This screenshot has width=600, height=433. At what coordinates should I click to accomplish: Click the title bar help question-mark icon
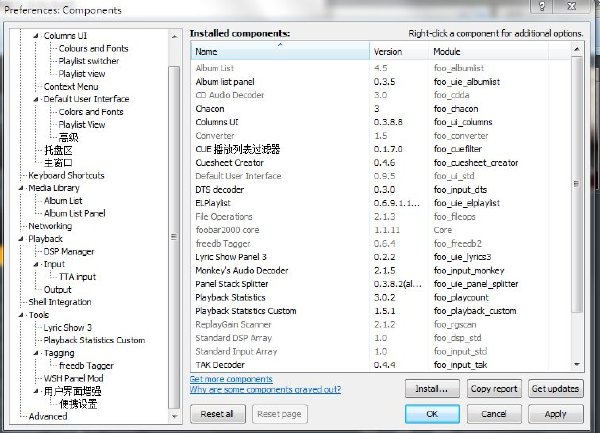point(542,6)
